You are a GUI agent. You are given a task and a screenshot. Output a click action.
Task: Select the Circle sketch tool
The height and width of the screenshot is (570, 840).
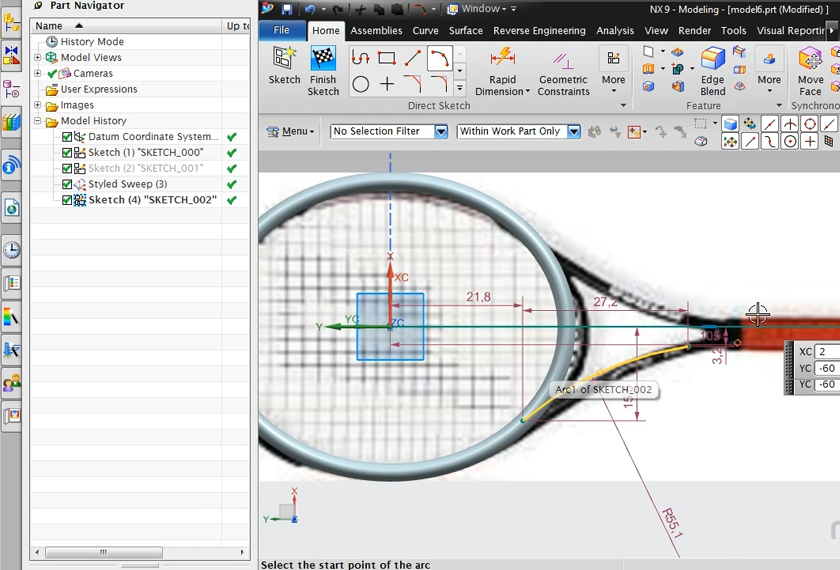[361, 85]
